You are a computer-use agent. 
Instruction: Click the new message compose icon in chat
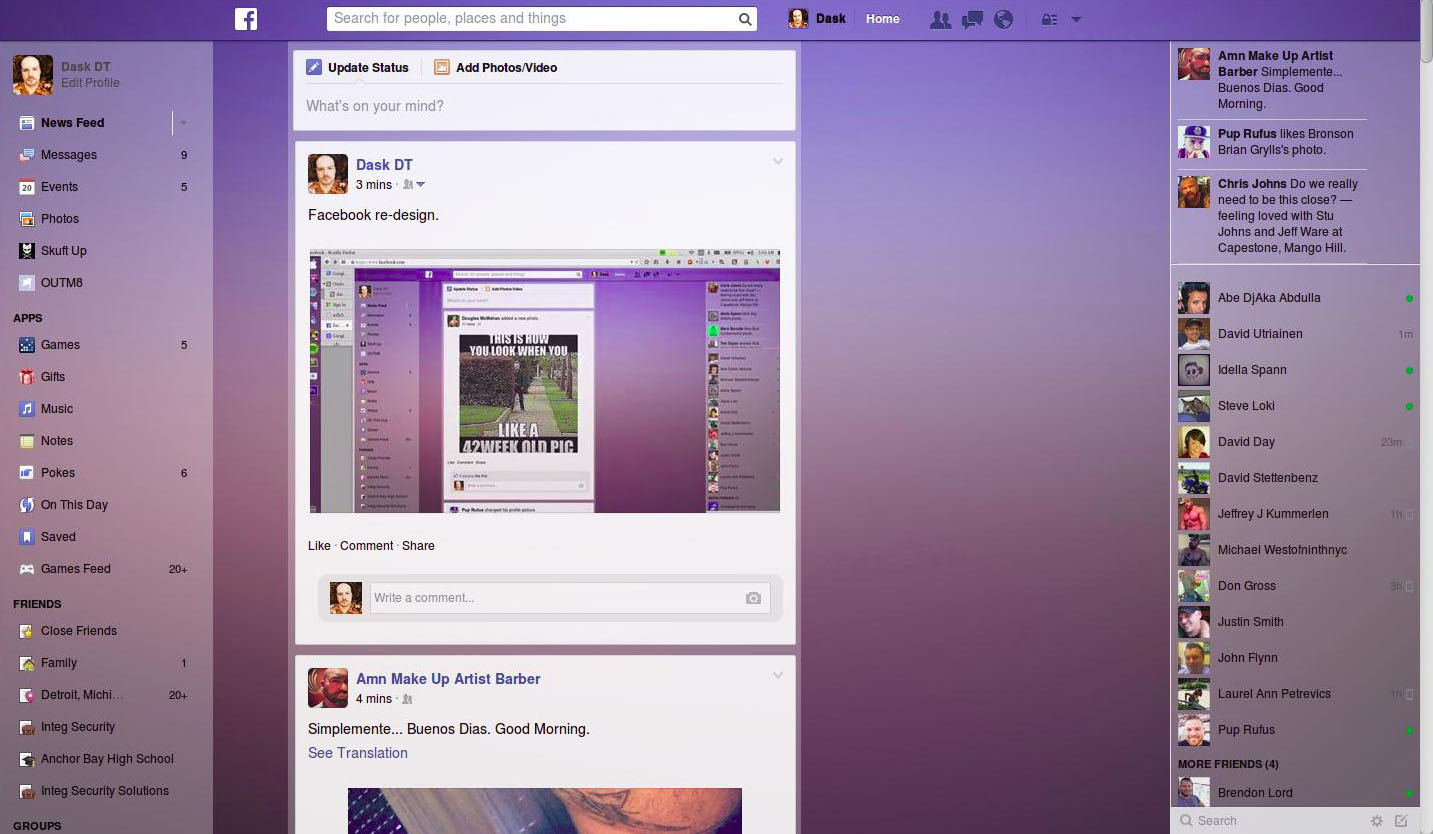click(x=1401, y=821)
